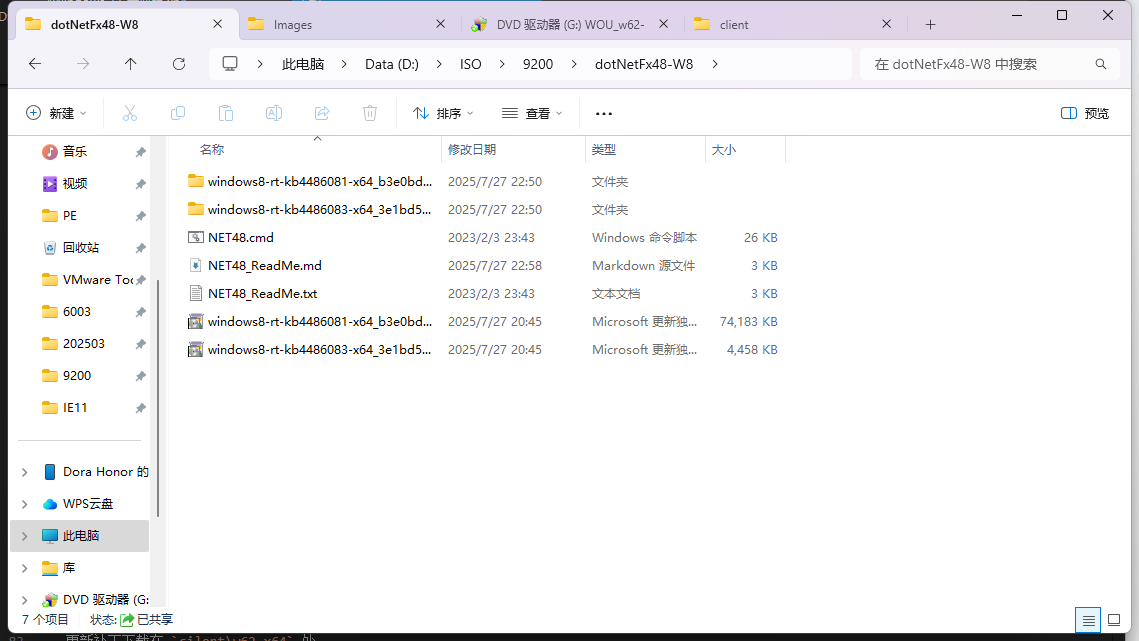Open 9200 folder in sidebar

coord(67,376)
